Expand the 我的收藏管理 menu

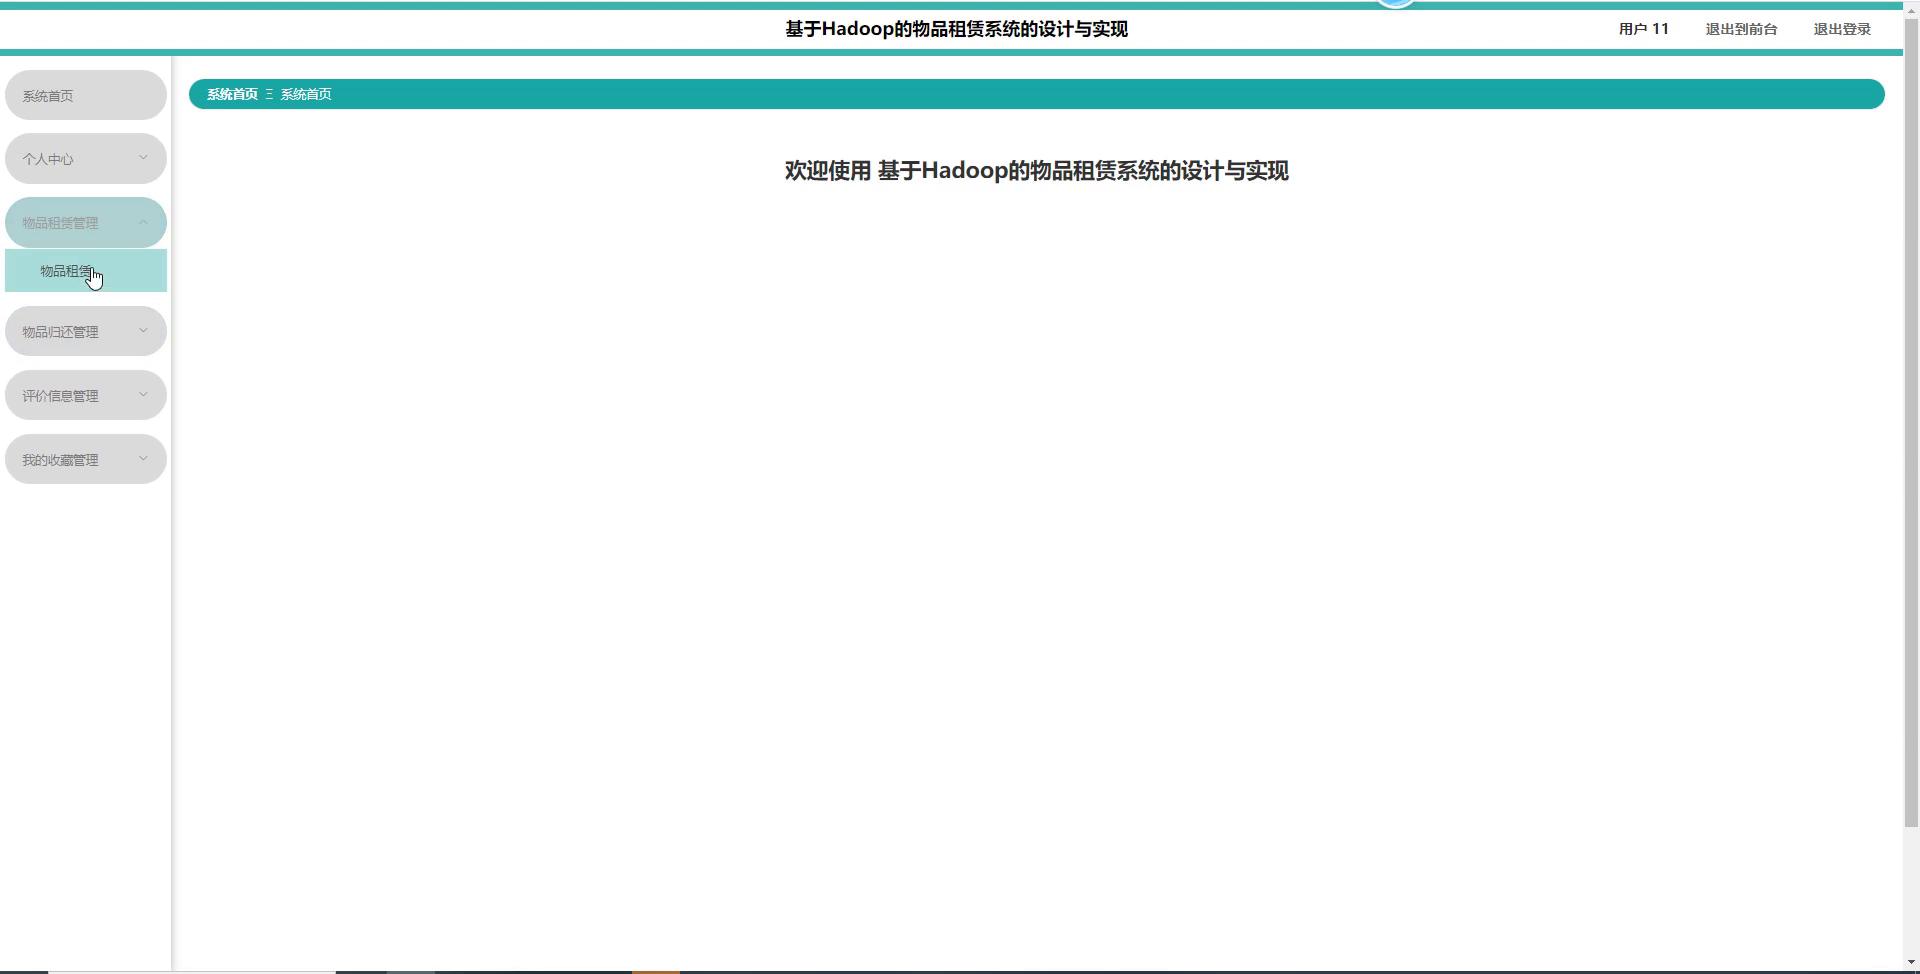[86, 459]
